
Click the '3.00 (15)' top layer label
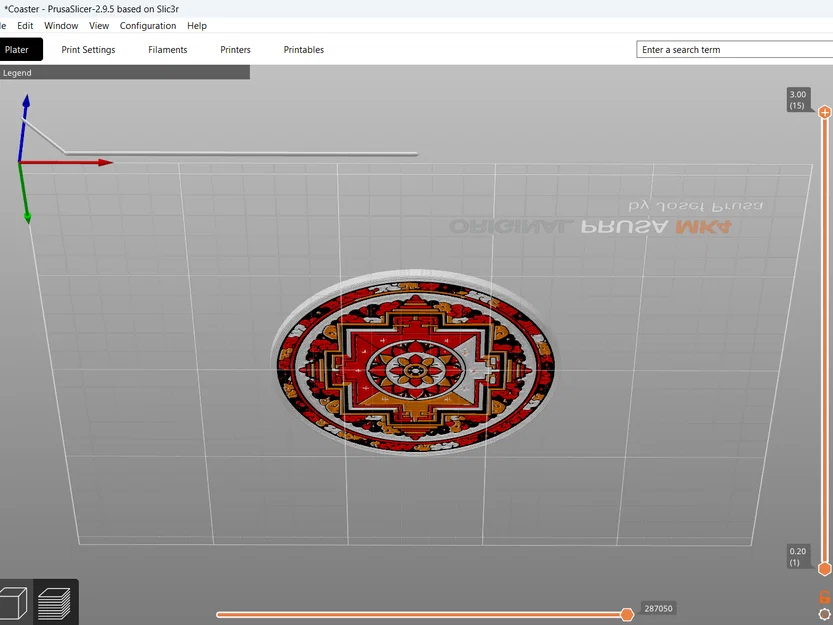(x=798, y=100)
